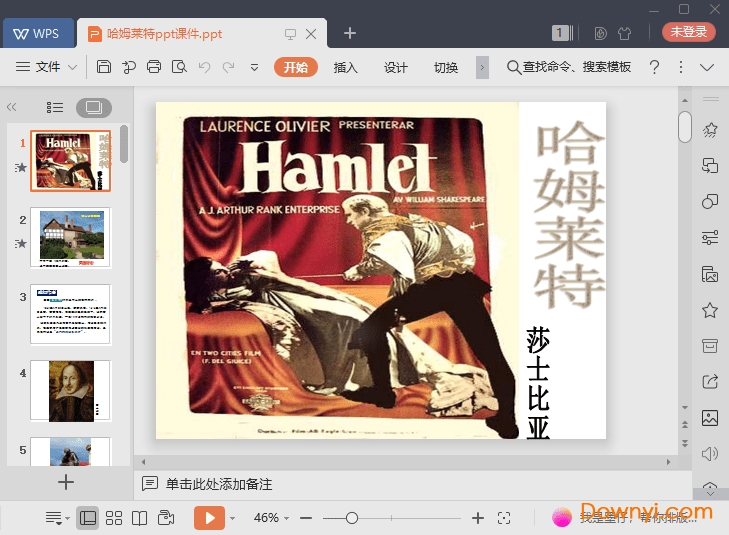Click animation star marker beside slide 2
The width and height of the screenshot is (729, 535).
point(21,243)
